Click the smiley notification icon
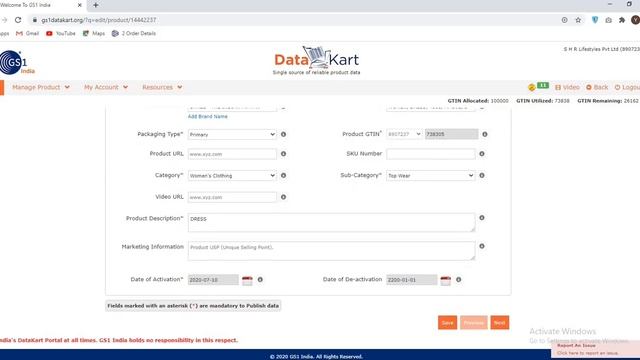The width and height of the screenshot is (640, 360). point(531,87)
